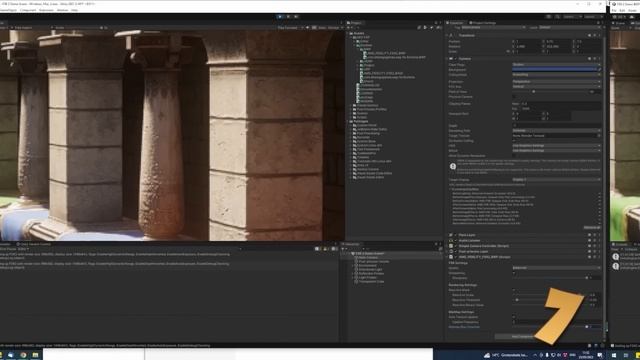Start Play mode with the Play button
640x360 pixels.
[x=280, y=17]
